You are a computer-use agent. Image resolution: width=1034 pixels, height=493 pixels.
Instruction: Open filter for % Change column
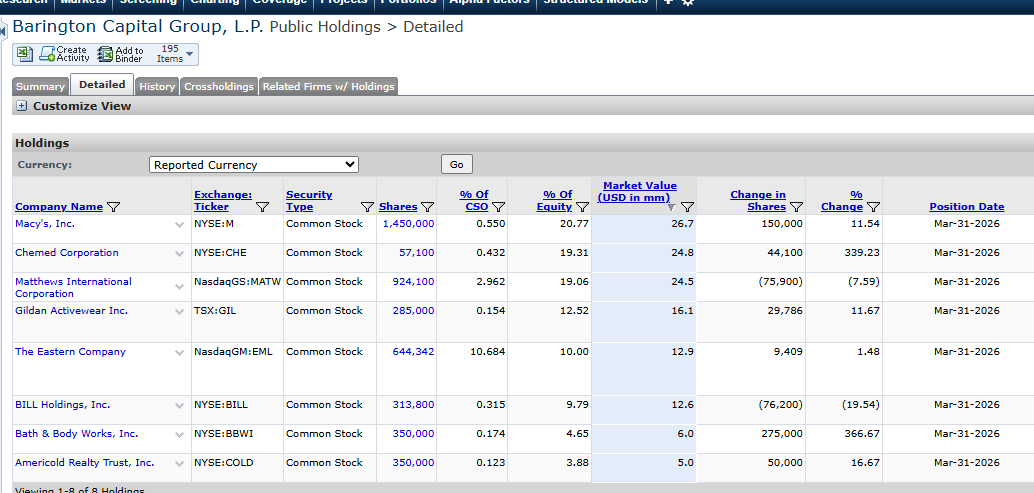click(874, 207)
